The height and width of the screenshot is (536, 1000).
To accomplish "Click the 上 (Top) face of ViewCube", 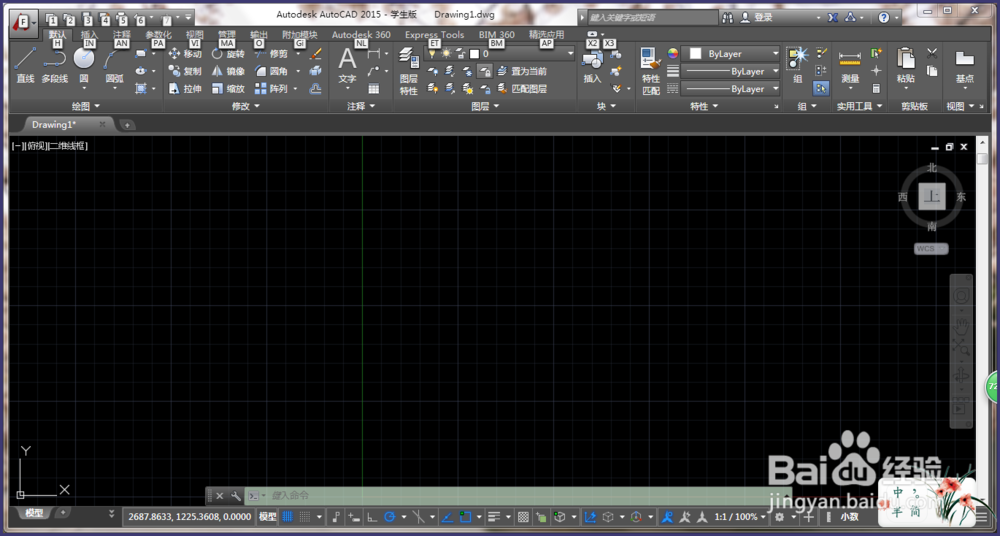I will pos(932,197).
